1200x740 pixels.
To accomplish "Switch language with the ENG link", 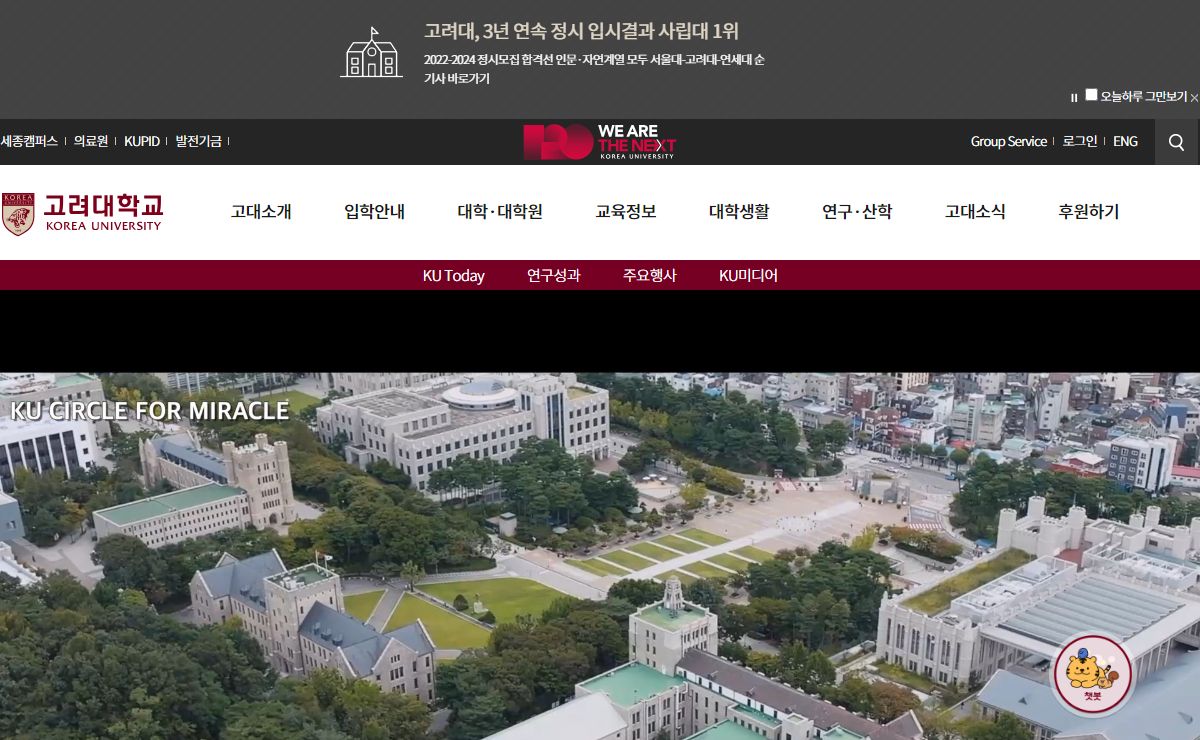I will point(1125,142).
